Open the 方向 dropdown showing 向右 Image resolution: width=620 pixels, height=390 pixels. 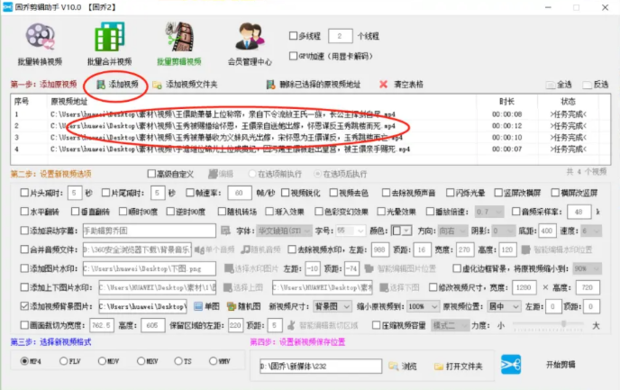point(453,231)
